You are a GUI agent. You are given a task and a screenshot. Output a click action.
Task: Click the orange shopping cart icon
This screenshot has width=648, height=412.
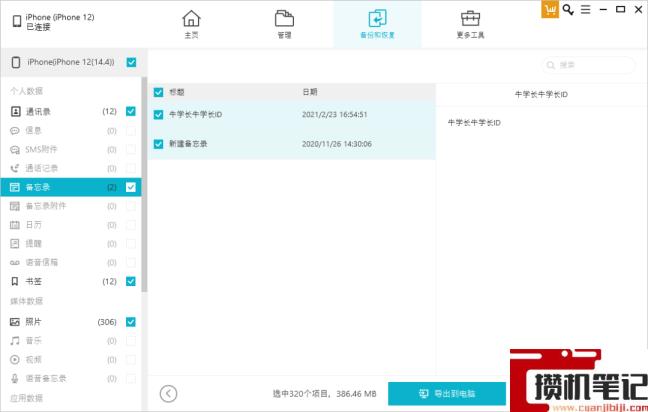coord(550,10)
